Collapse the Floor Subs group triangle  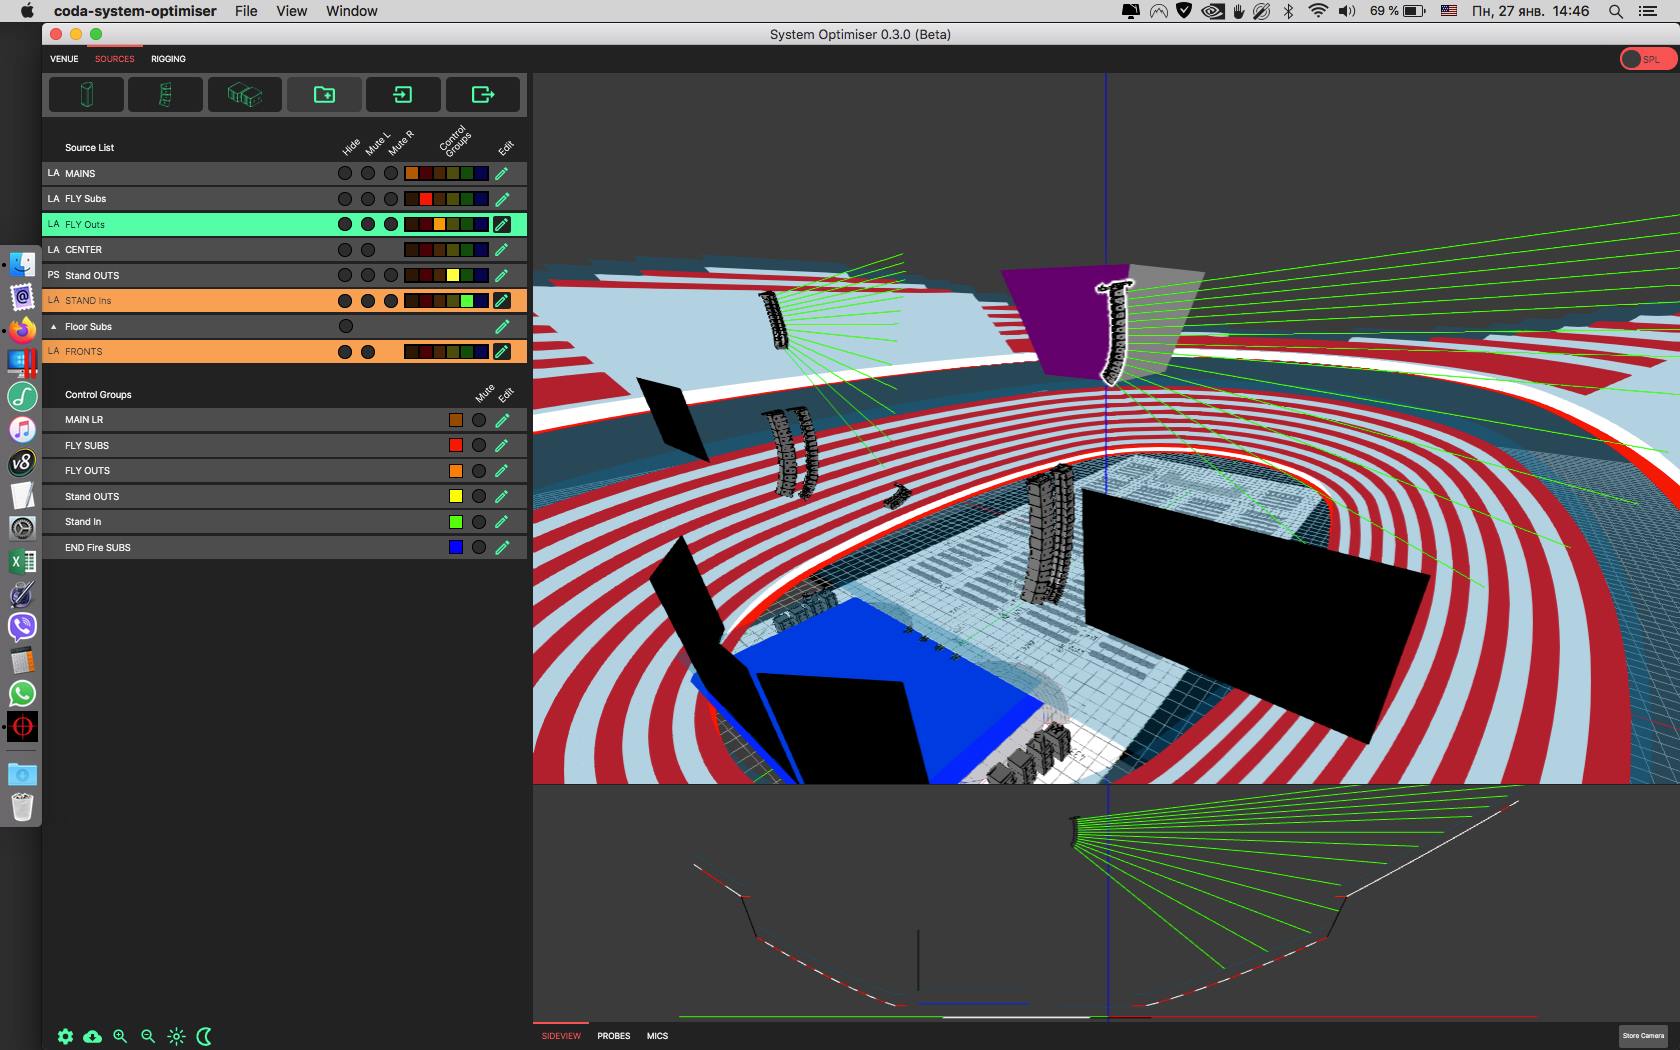click(54, 327)
